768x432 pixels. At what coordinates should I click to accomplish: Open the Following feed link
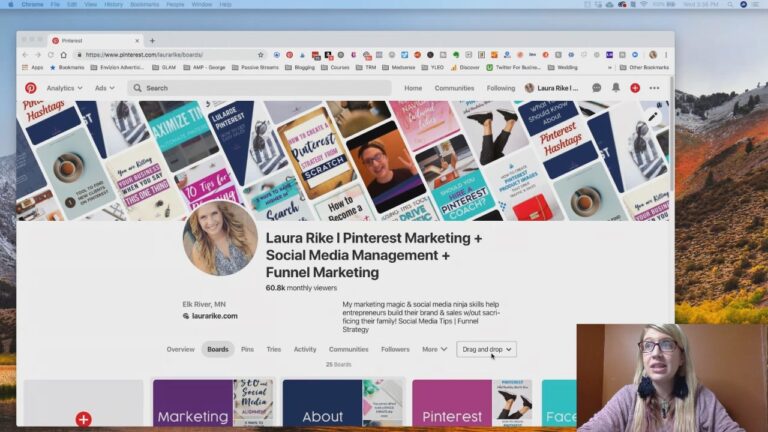(501, 88)
